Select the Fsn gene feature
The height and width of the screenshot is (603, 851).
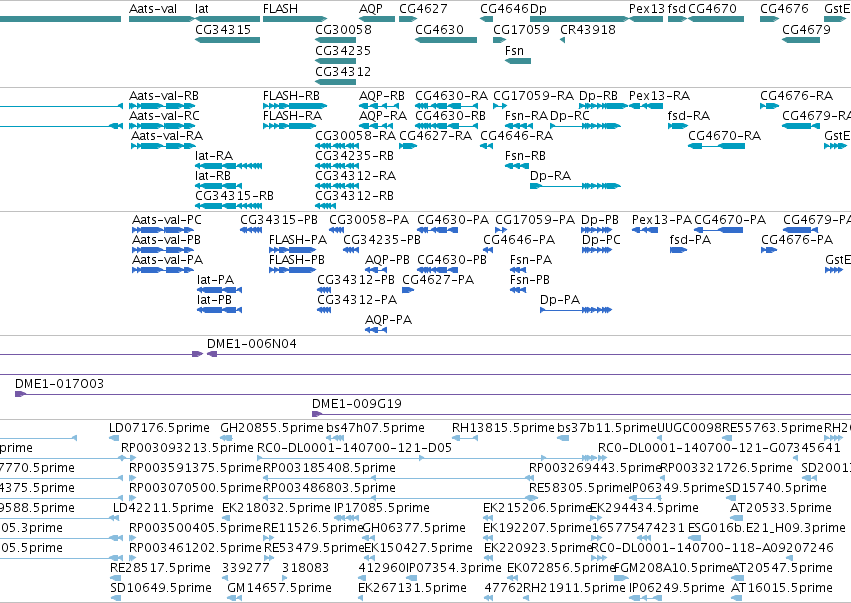[518, 61]
